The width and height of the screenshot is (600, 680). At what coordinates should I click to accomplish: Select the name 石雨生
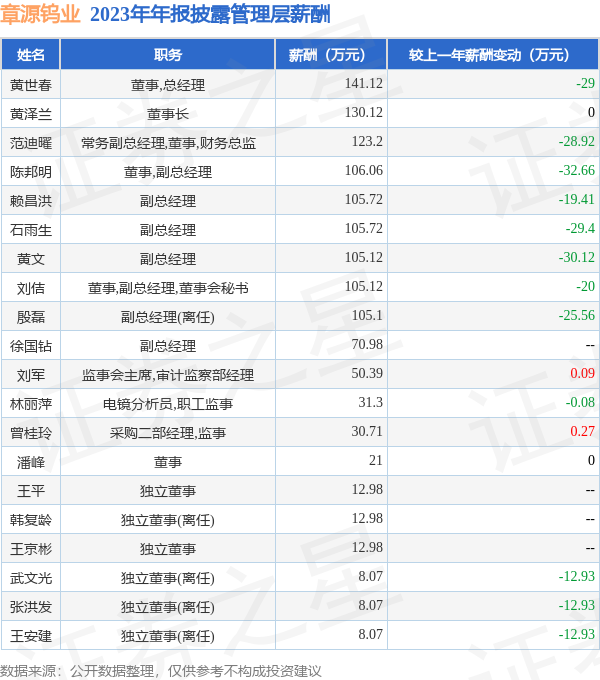coord(31,230)
